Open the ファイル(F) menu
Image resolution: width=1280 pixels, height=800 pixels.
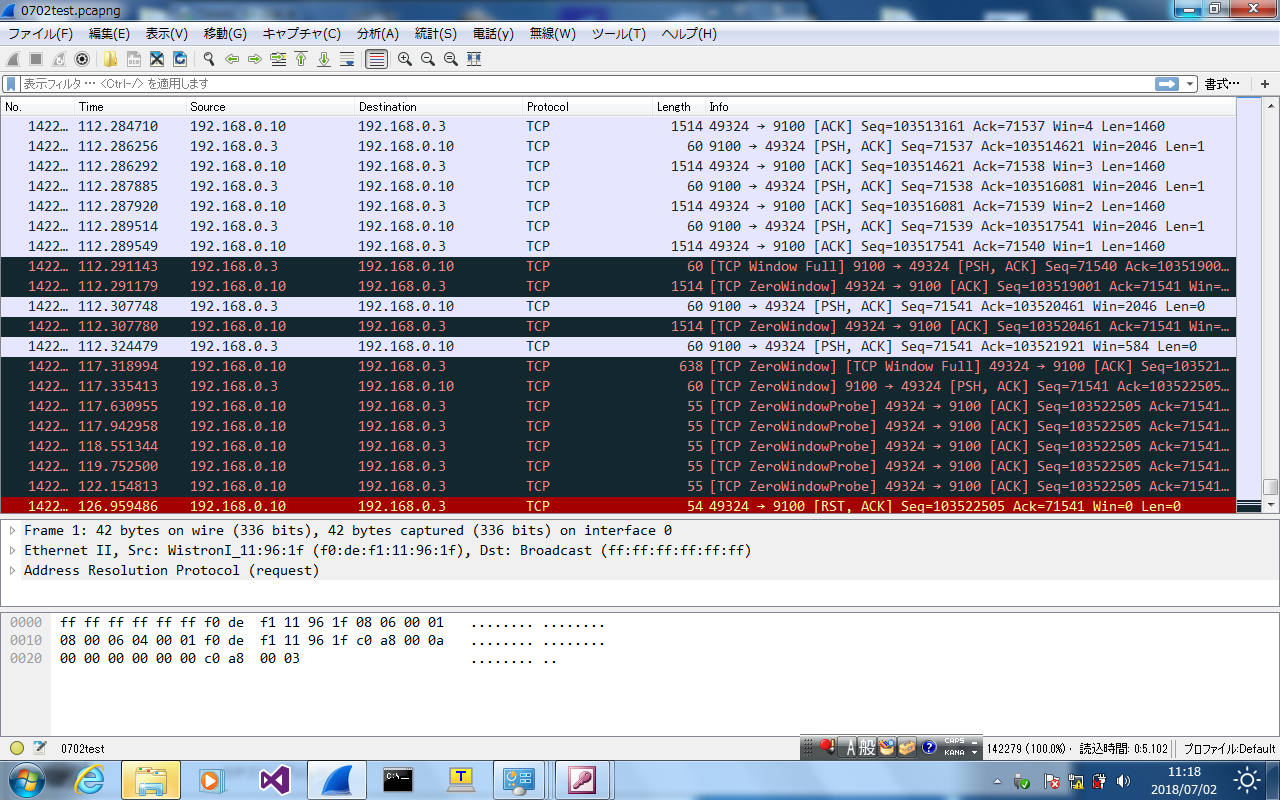pyautogui.click(x=40, y=33)
